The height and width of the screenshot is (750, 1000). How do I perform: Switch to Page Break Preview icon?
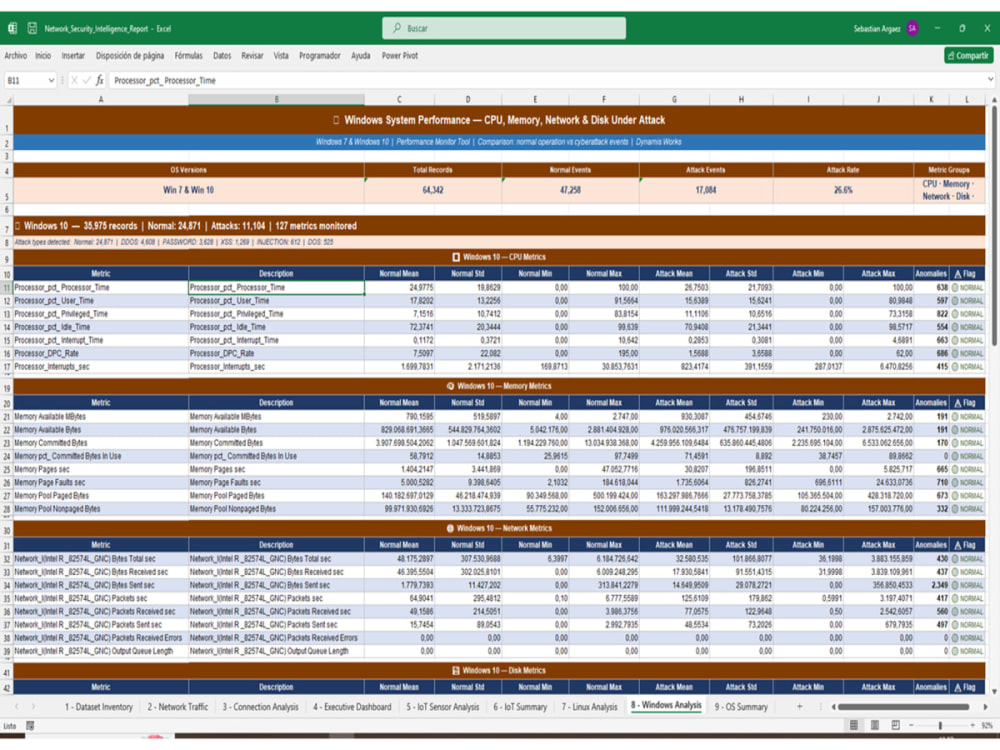(895, 725)
